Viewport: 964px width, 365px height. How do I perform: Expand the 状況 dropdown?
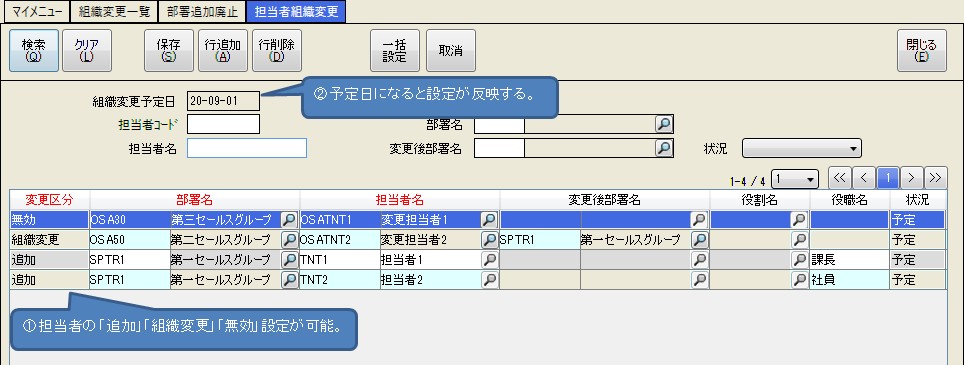802,148
